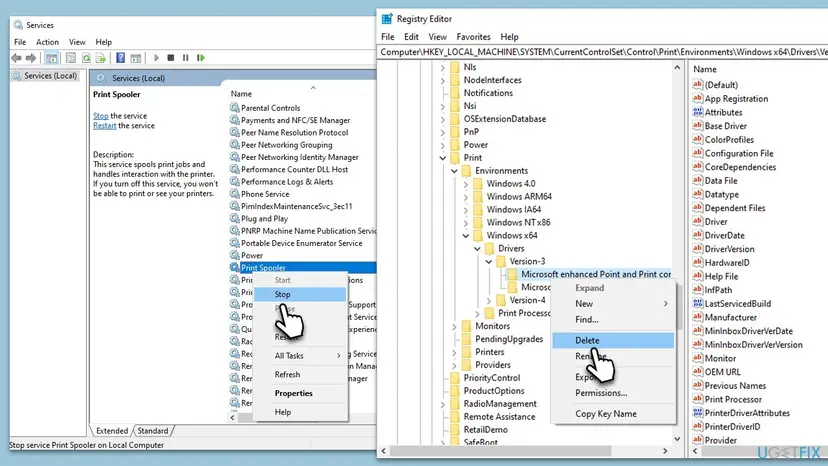Collapse the Windows x64 registry key

tap(466, 236)
